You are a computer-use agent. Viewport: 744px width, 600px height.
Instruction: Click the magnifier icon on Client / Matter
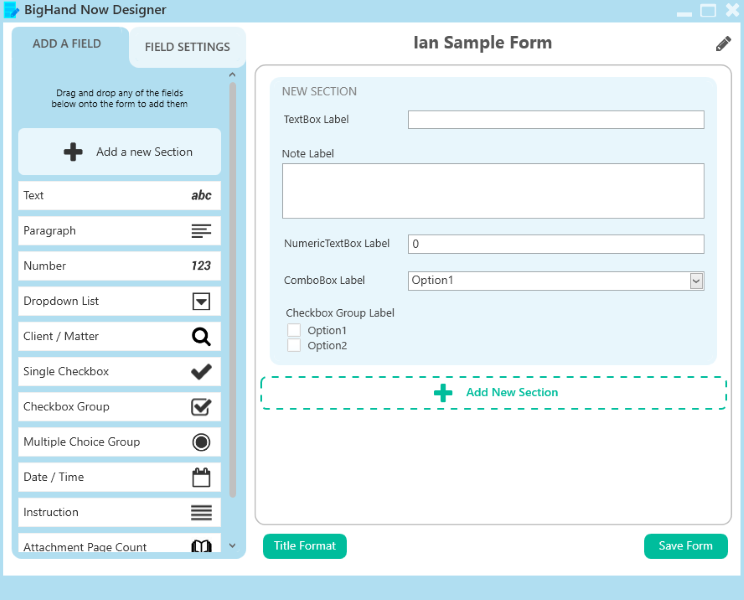201,337
